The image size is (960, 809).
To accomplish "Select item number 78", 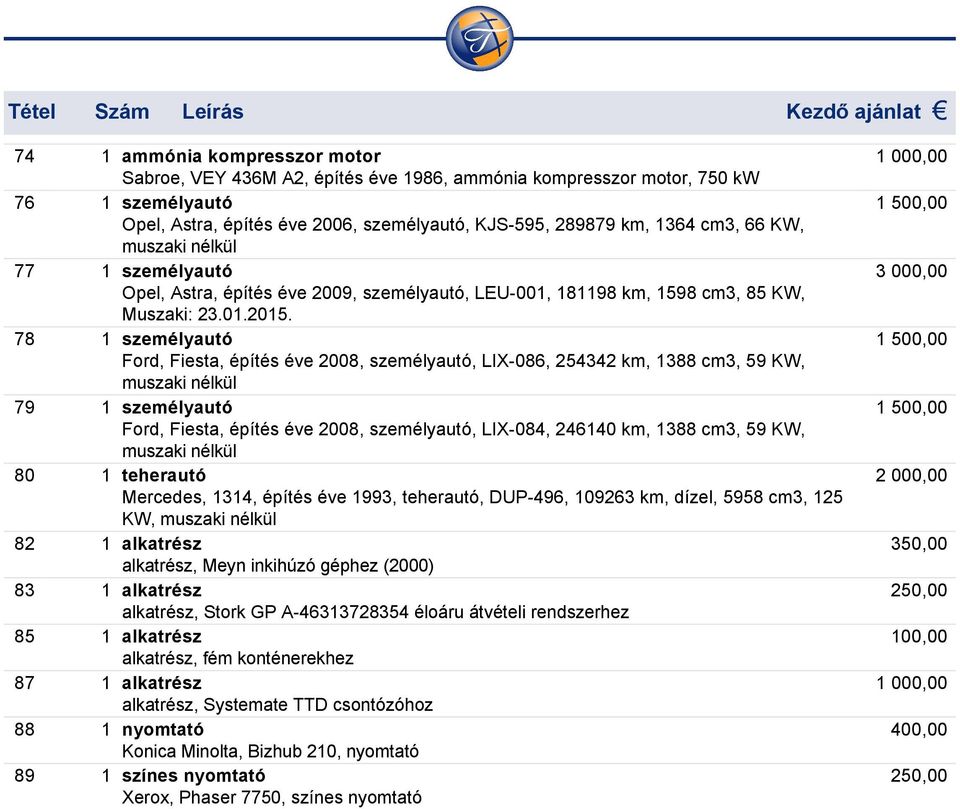I will [24, 339].
